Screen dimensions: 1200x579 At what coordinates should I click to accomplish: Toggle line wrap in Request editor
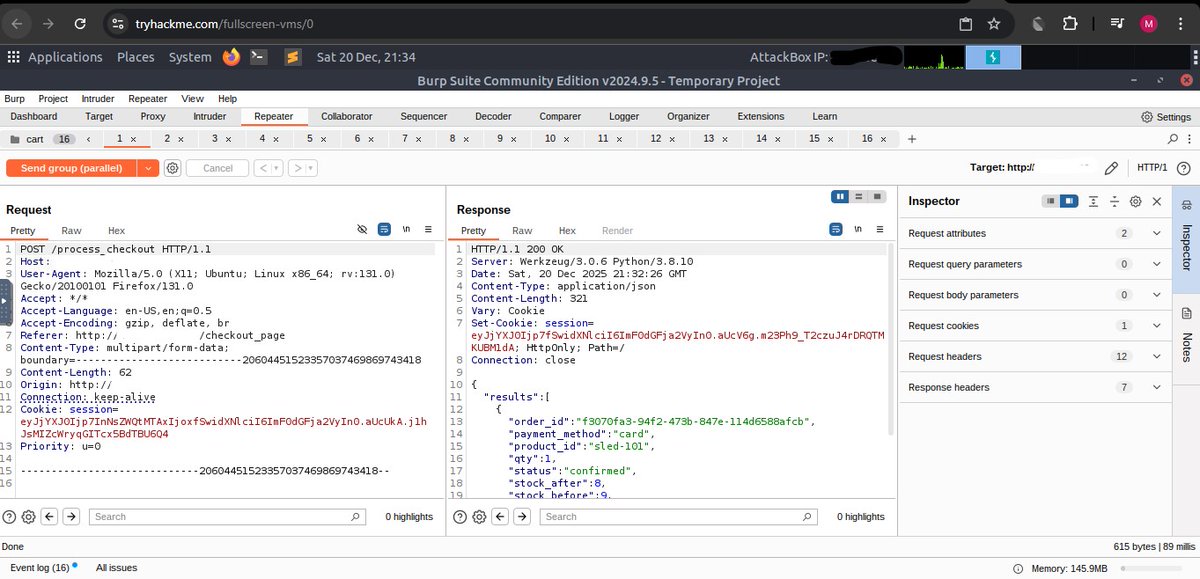click(384, 230)
